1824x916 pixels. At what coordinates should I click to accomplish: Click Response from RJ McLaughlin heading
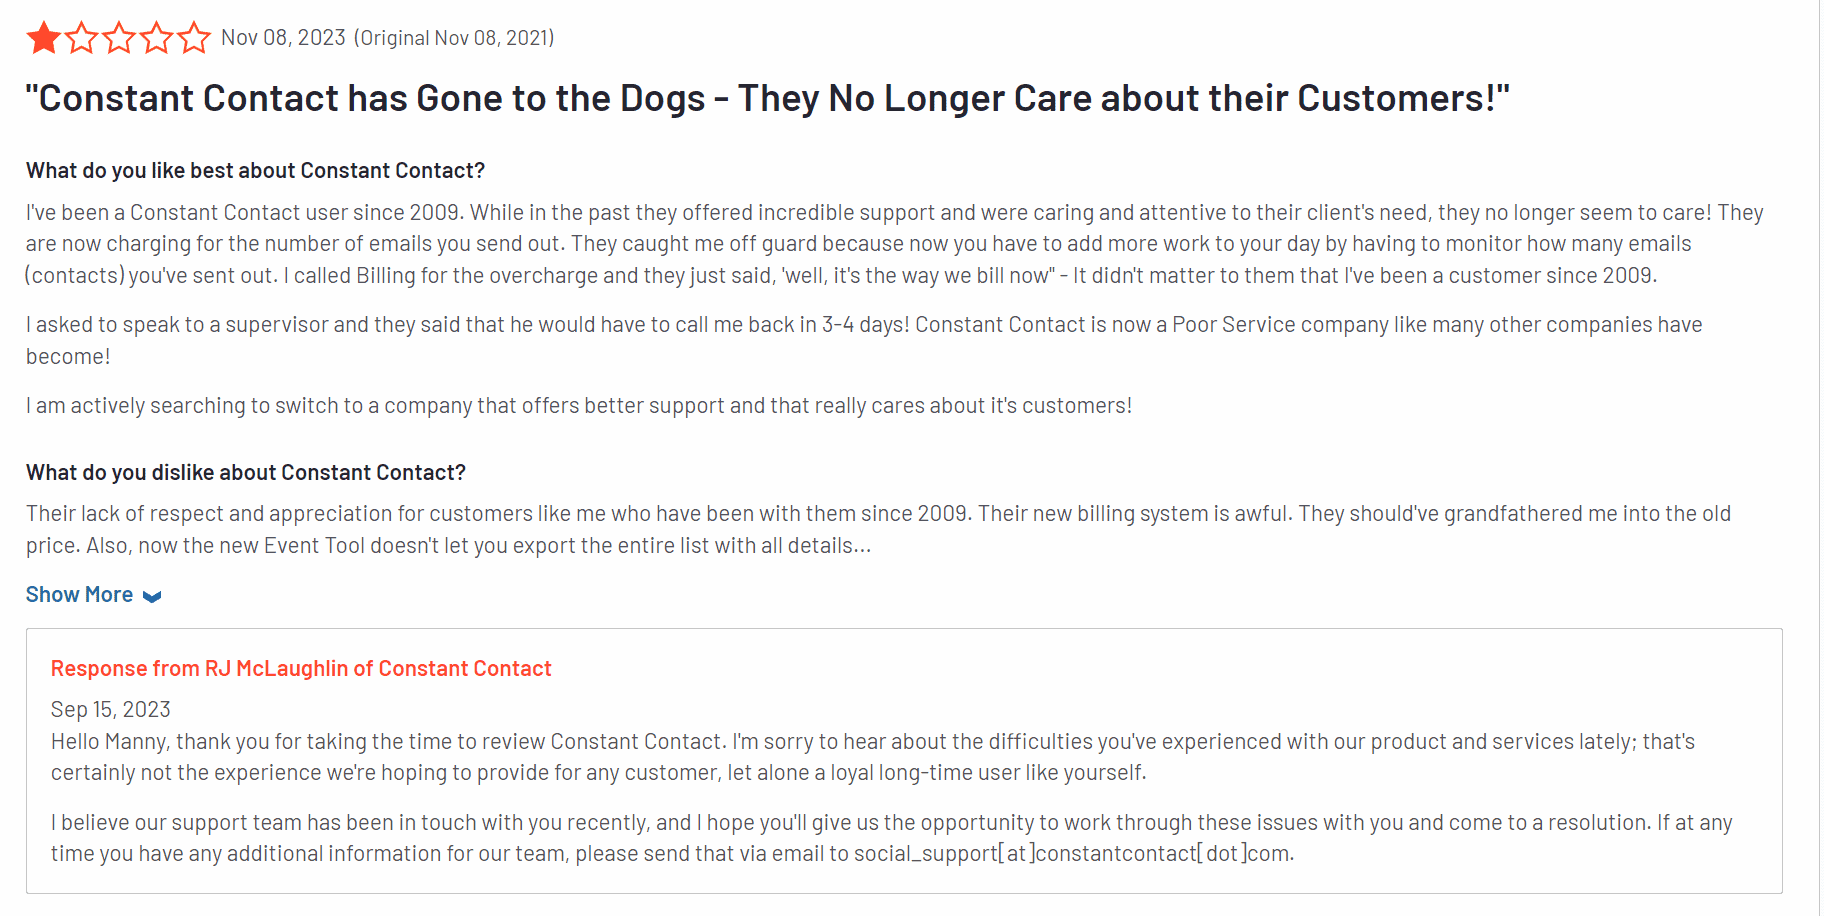[301, 668]
